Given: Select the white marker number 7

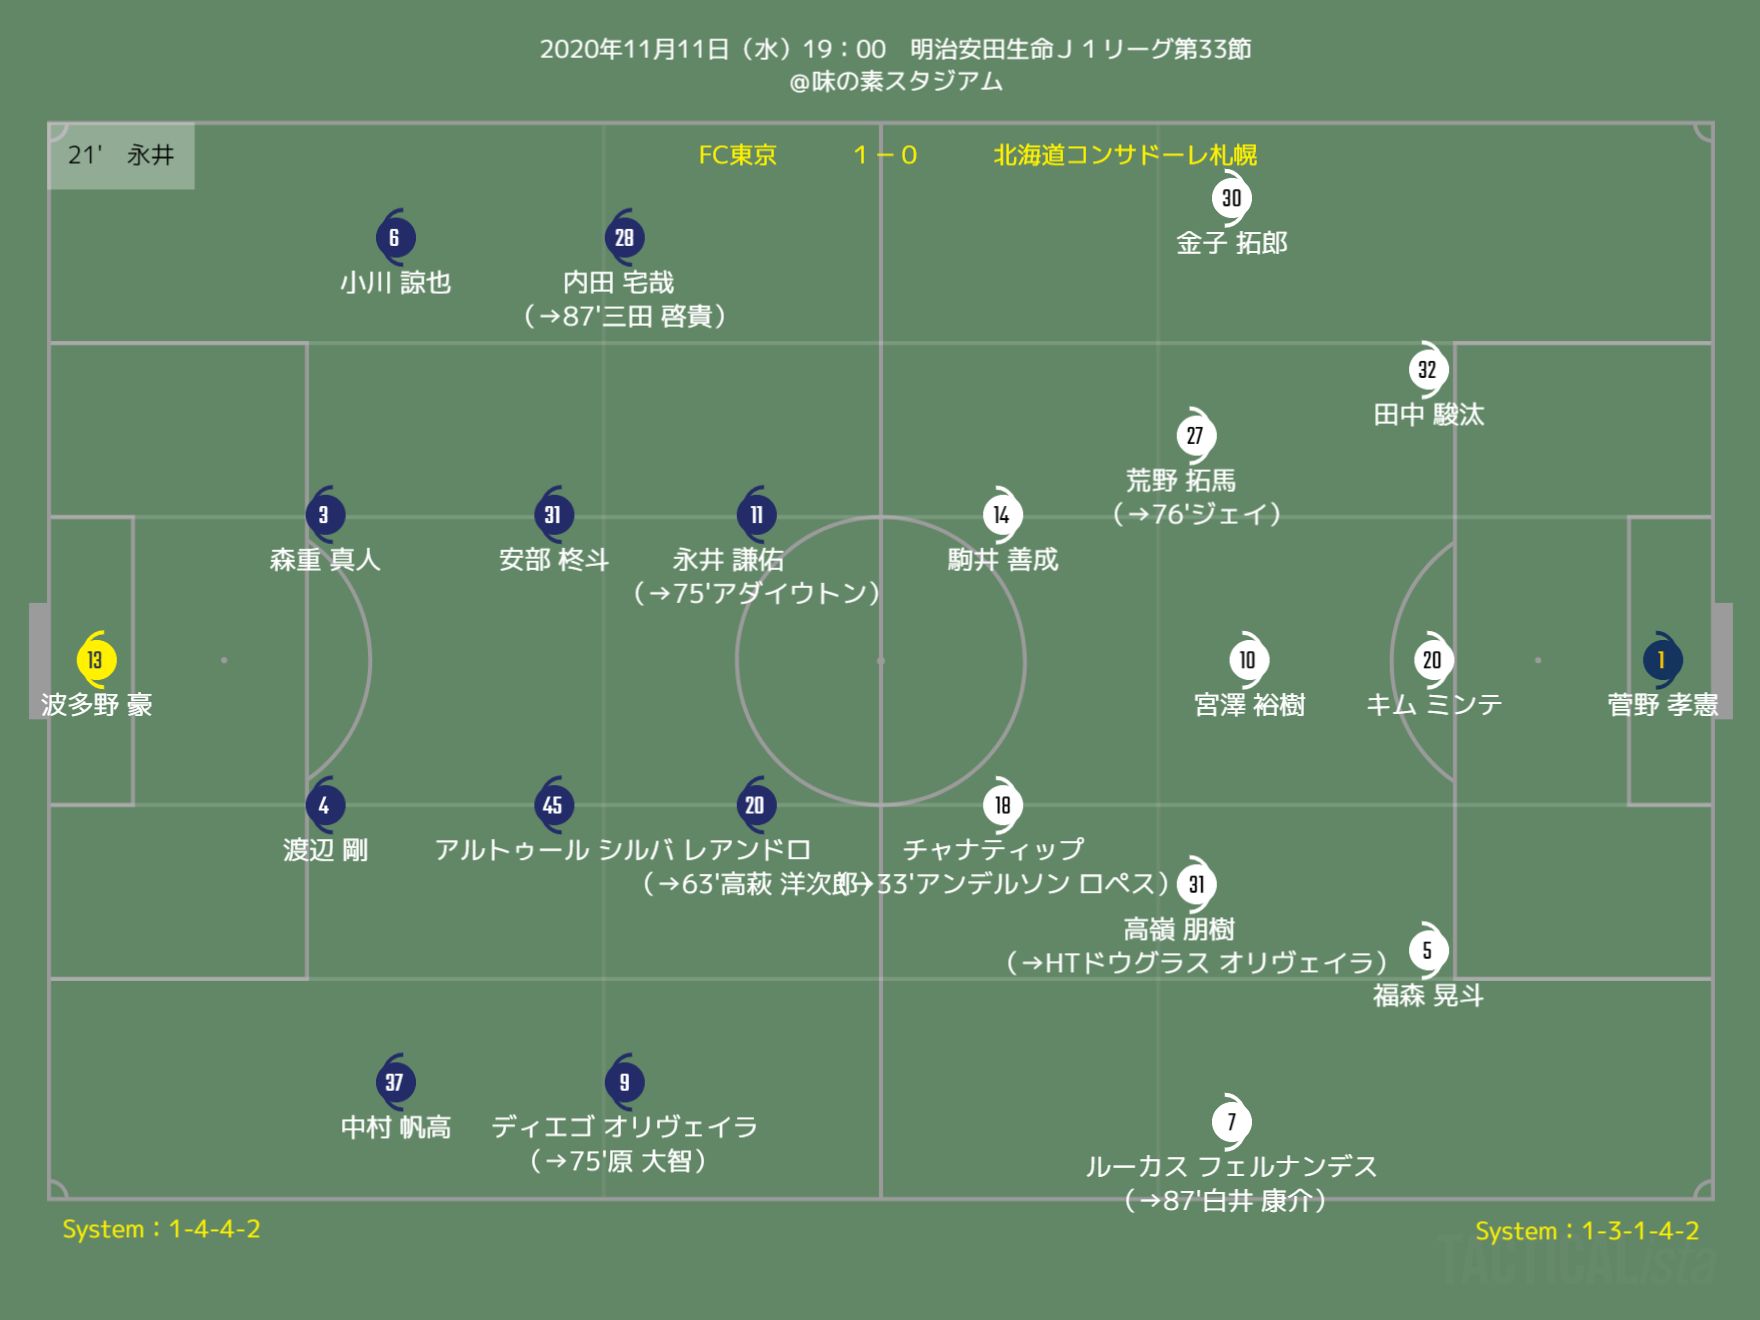Looking at the screenshot, I should click(x=1231, y=1122).
